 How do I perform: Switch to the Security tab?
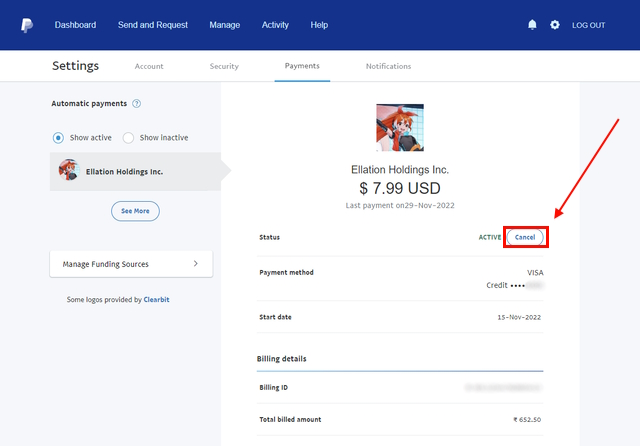(224, 66)
